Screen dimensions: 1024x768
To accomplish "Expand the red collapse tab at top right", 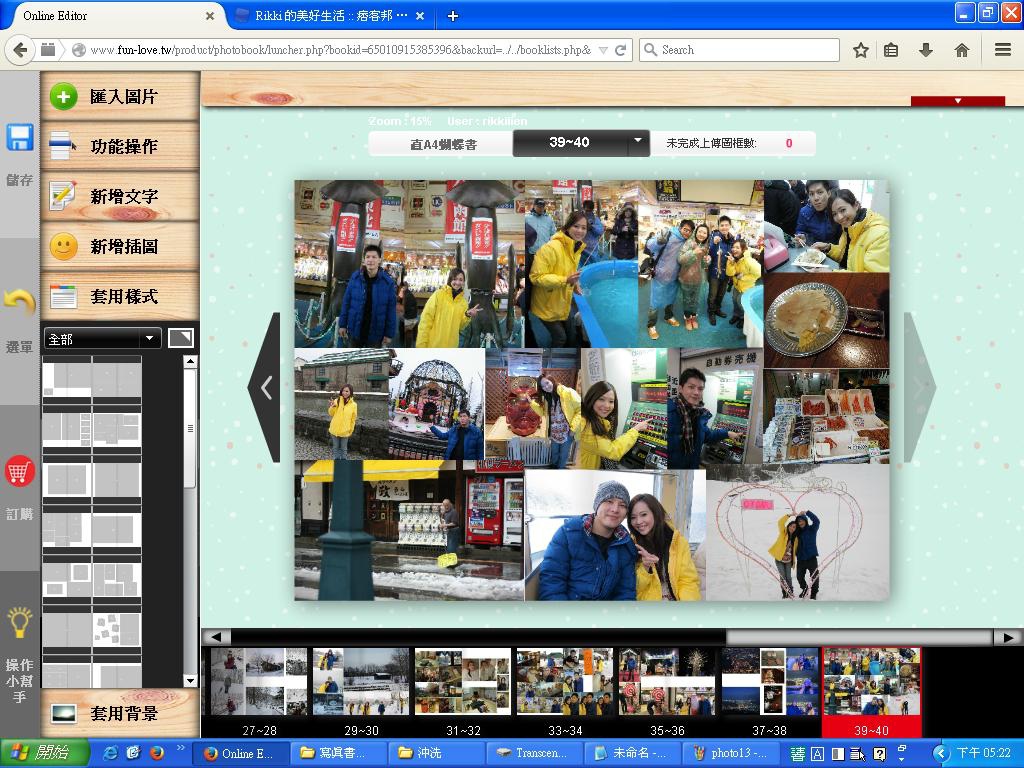I will click(957, 101).
